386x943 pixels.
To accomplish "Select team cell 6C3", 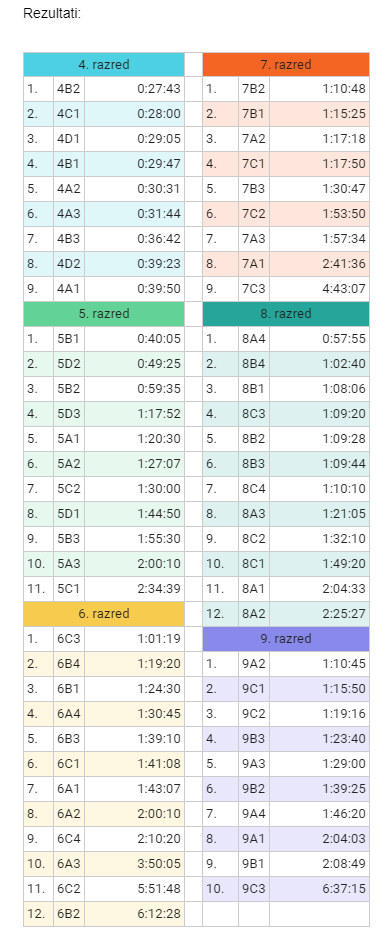I will 69,639.
